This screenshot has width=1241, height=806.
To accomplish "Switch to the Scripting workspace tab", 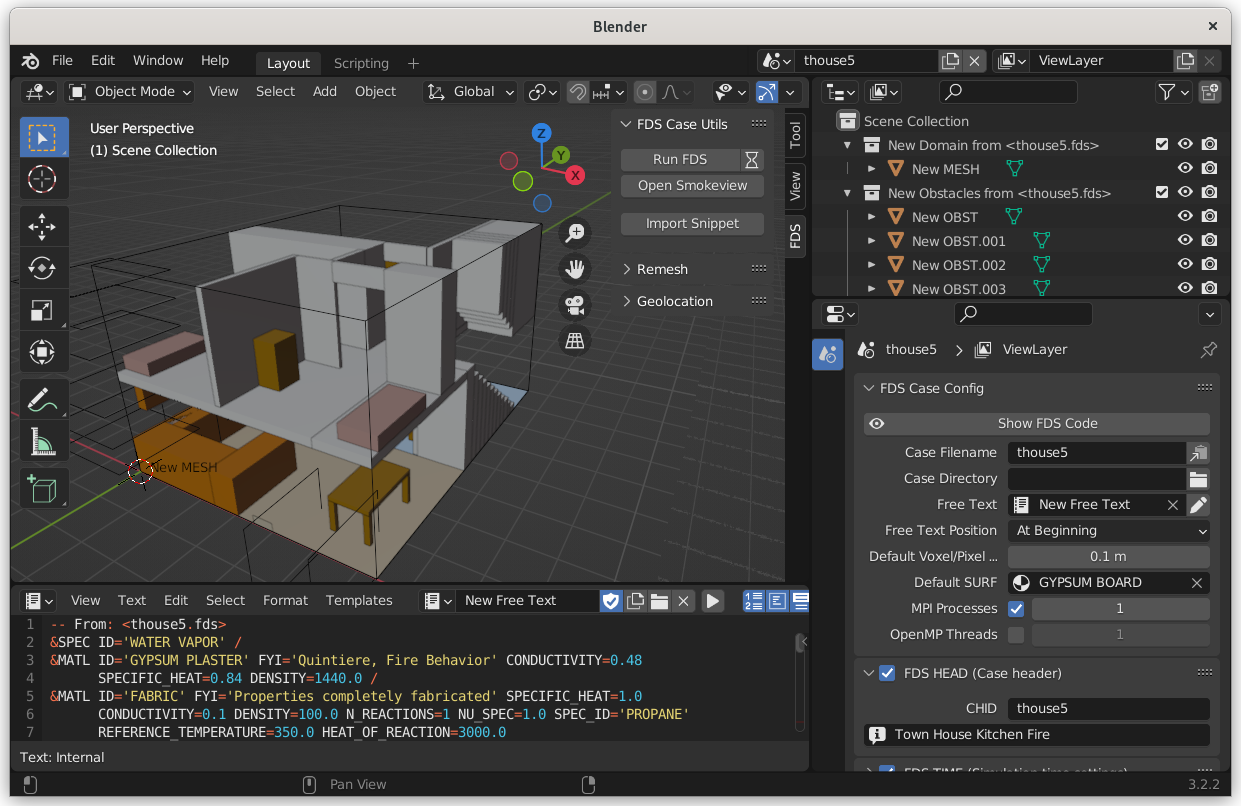I will 361,63.
